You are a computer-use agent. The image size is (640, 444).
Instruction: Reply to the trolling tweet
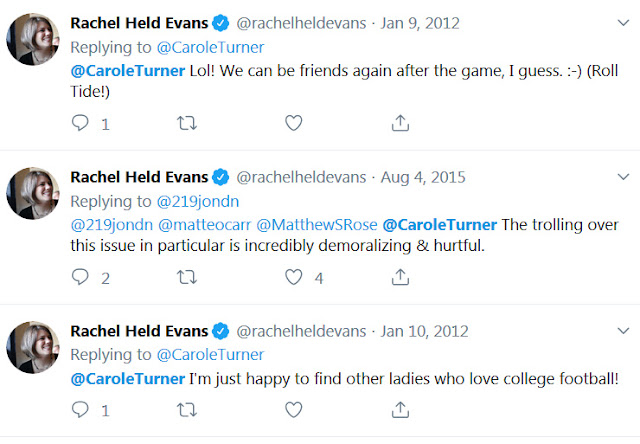point(82,278)
